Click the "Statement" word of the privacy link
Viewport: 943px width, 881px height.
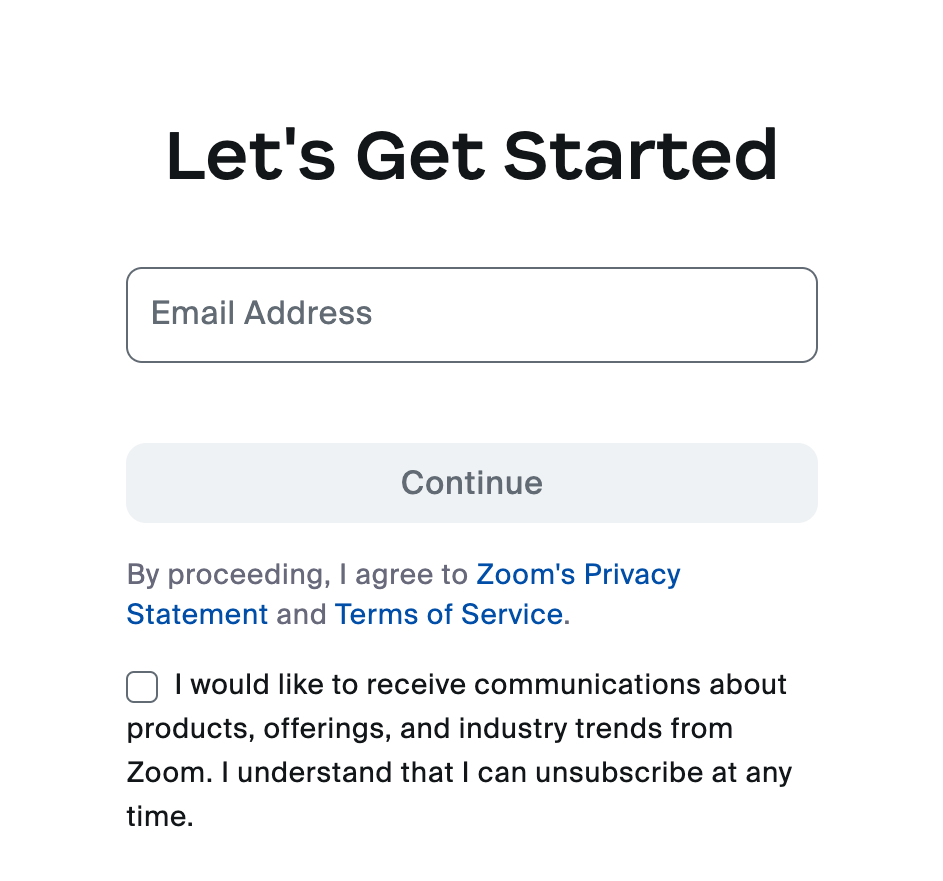click(x=197, y=614)
